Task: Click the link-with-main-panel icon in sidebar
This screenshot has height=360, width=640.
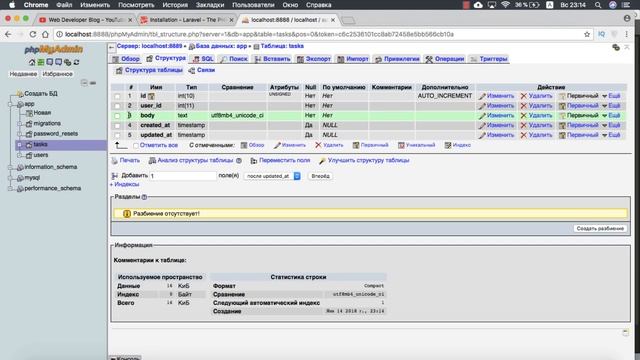Action: (x=93, y=83)
